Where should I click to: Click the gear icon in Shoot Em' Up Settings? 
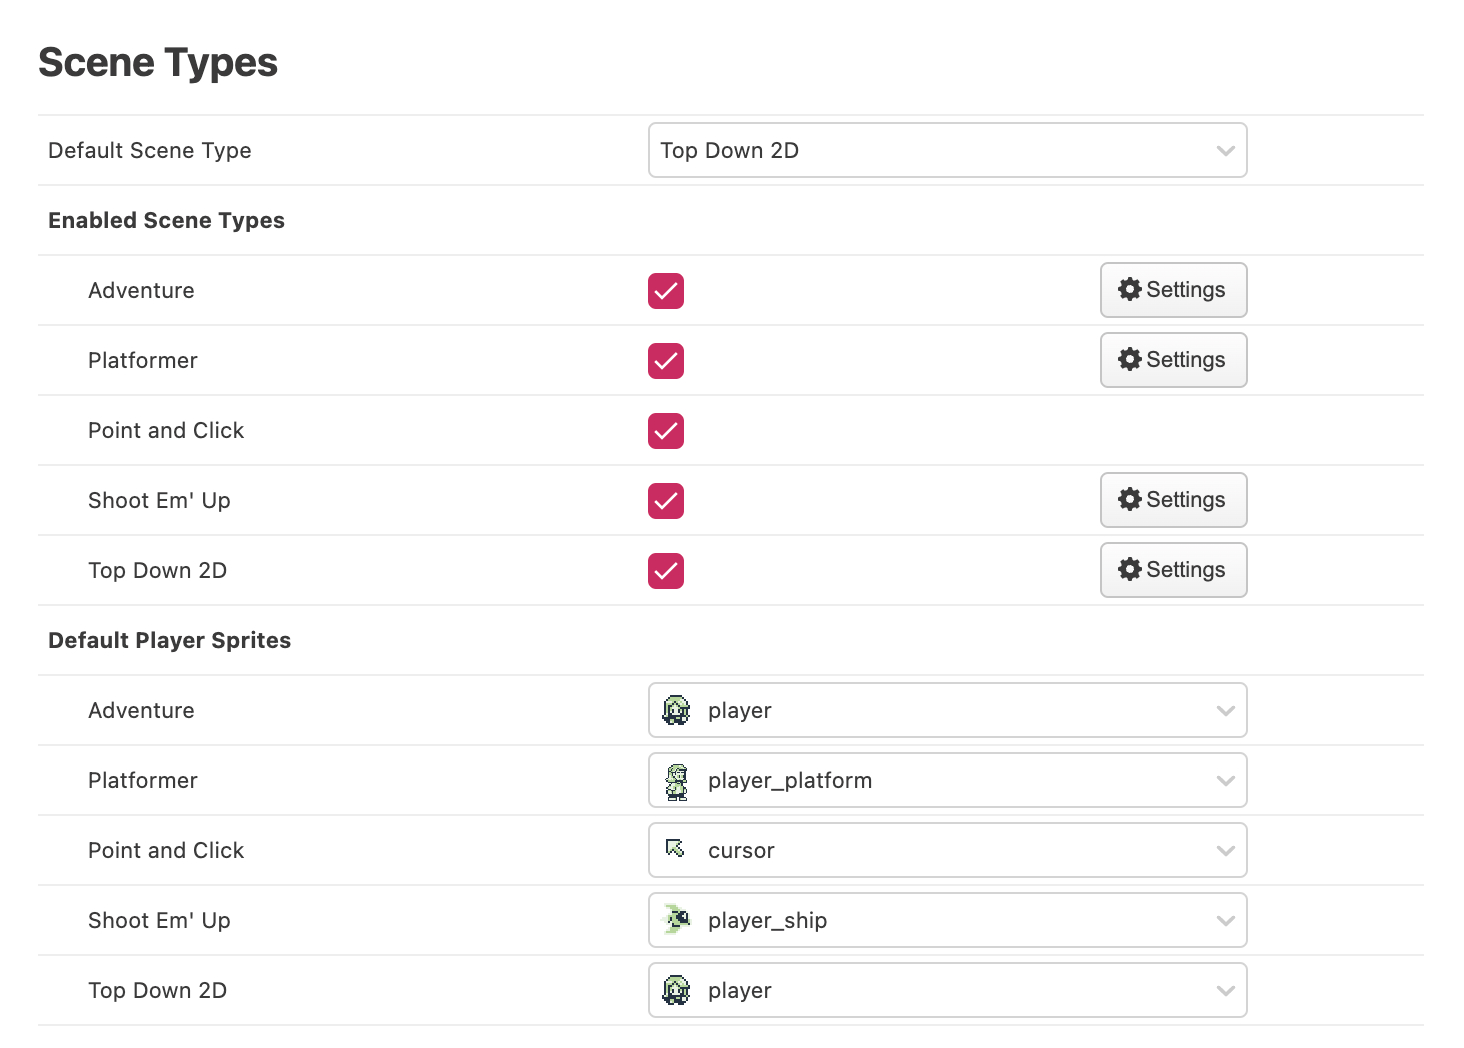coord(1130,500)
